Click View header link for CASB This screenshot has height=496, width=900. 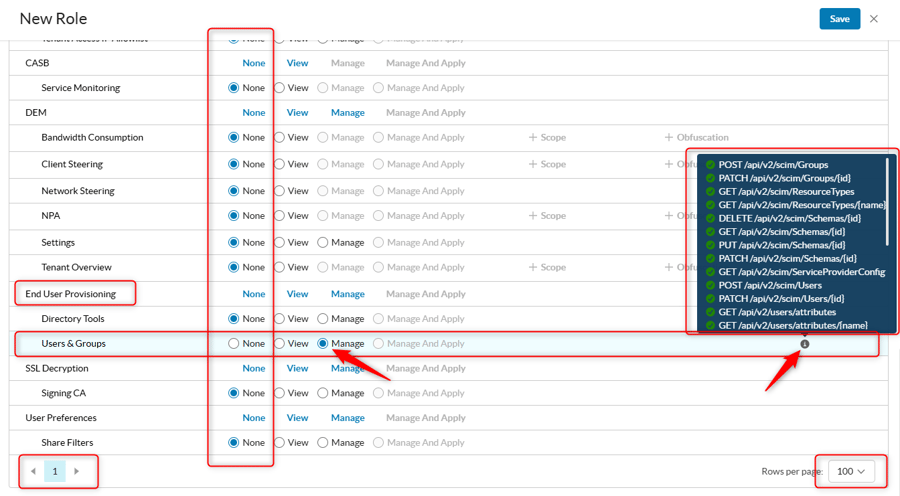(x=297, y=63)
